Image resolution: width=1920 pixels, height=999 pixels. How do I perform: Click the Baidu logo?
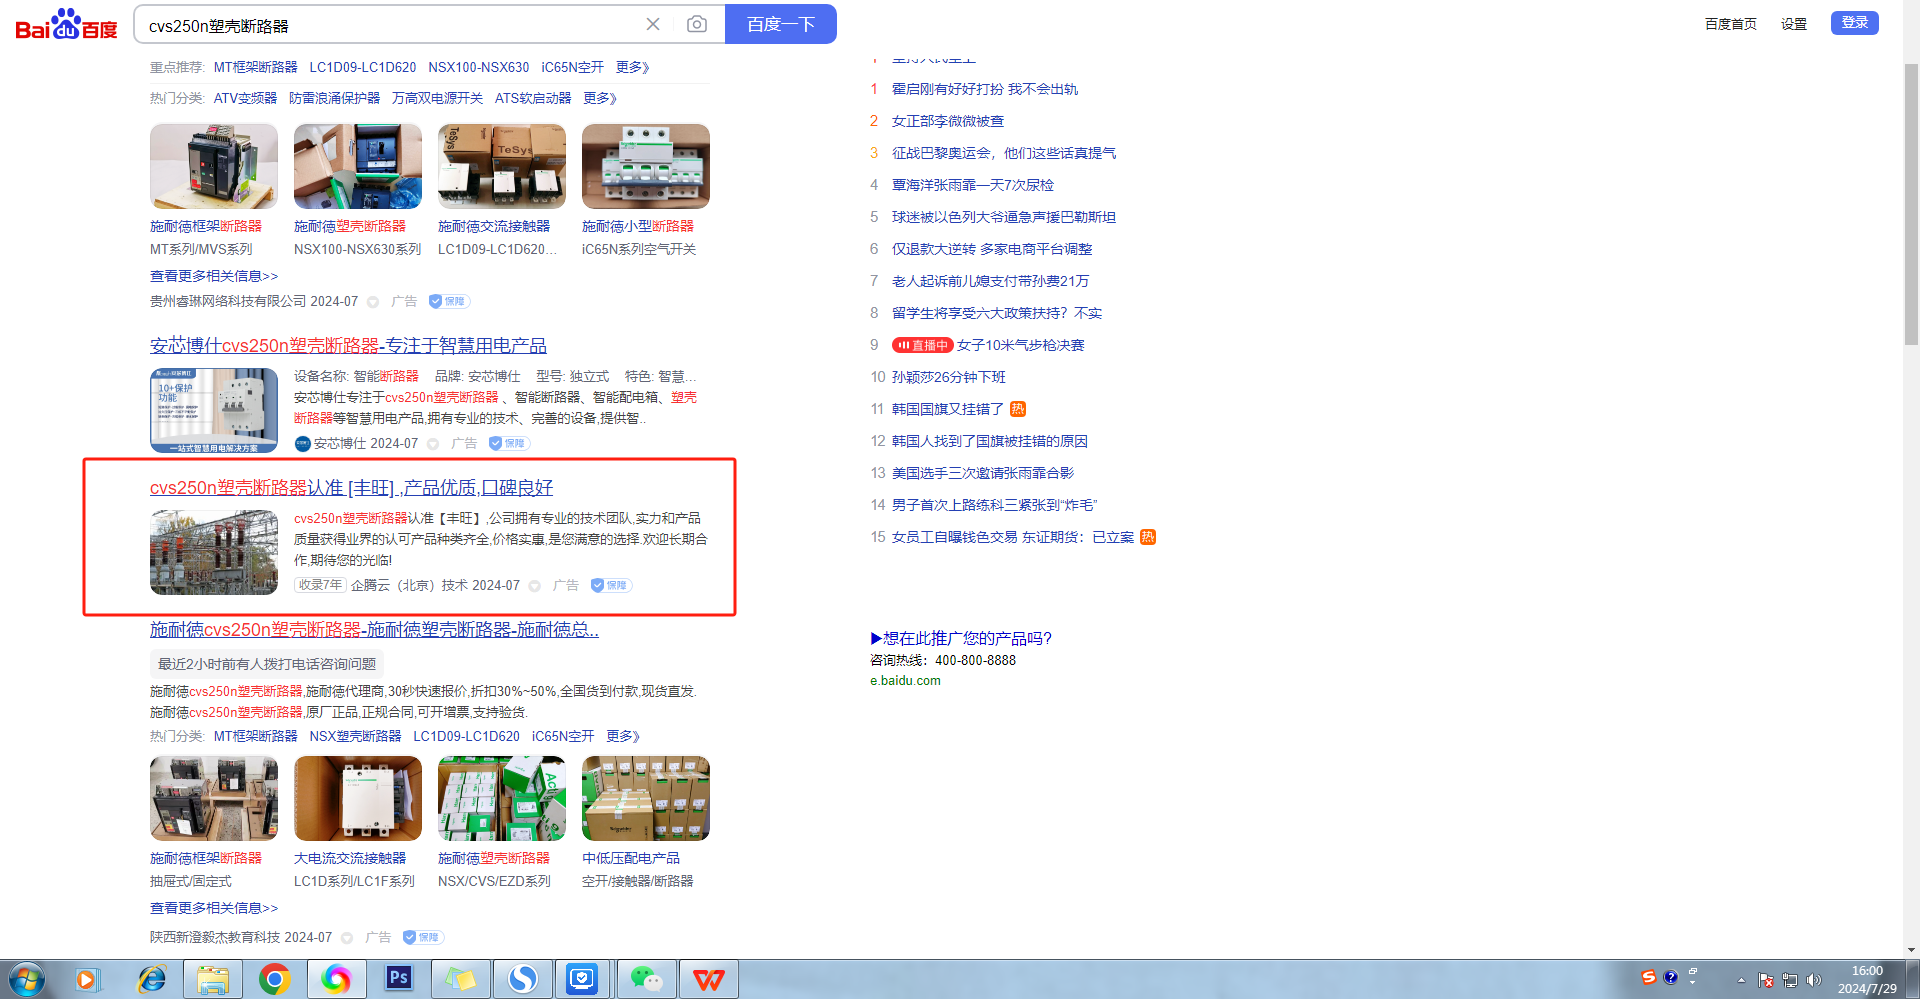[x=66, y=24]
